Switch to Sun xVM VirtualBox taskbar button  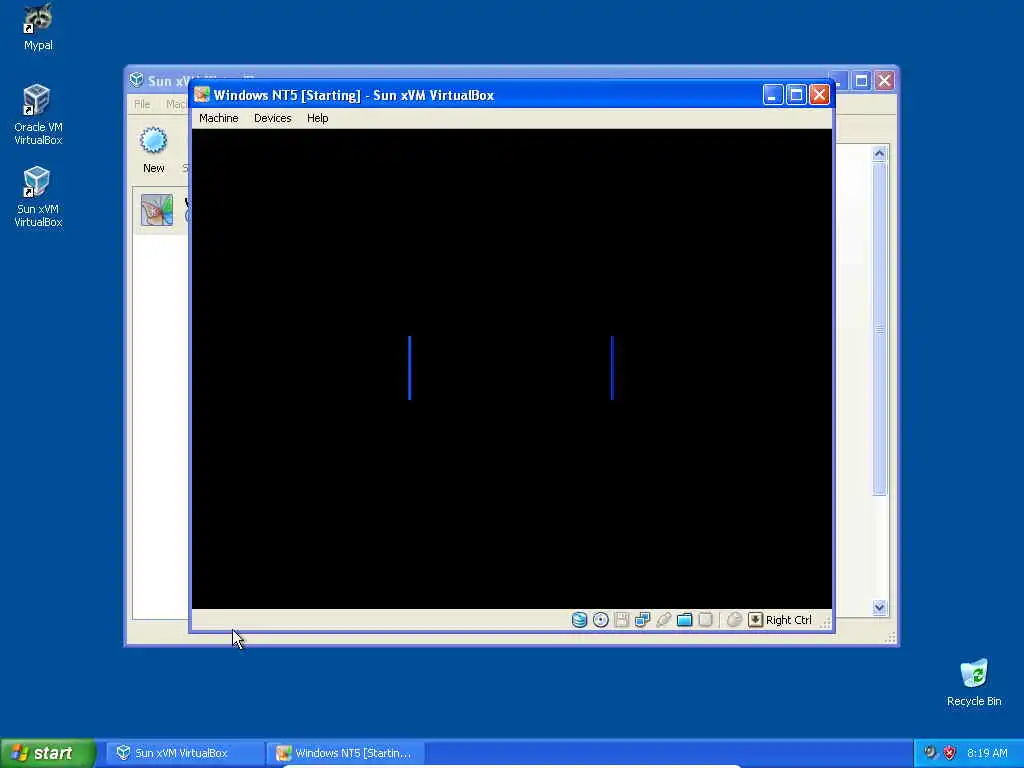pyautogui.click(x=185, y=753)
